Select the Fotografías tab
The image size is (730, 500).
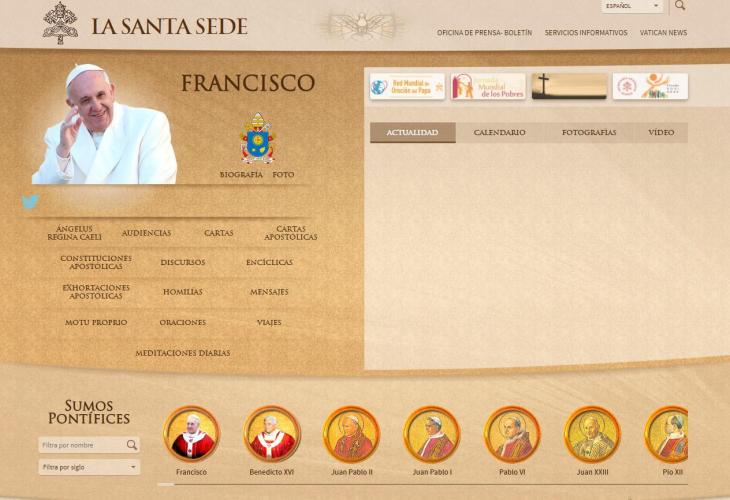tap(588, 133)
